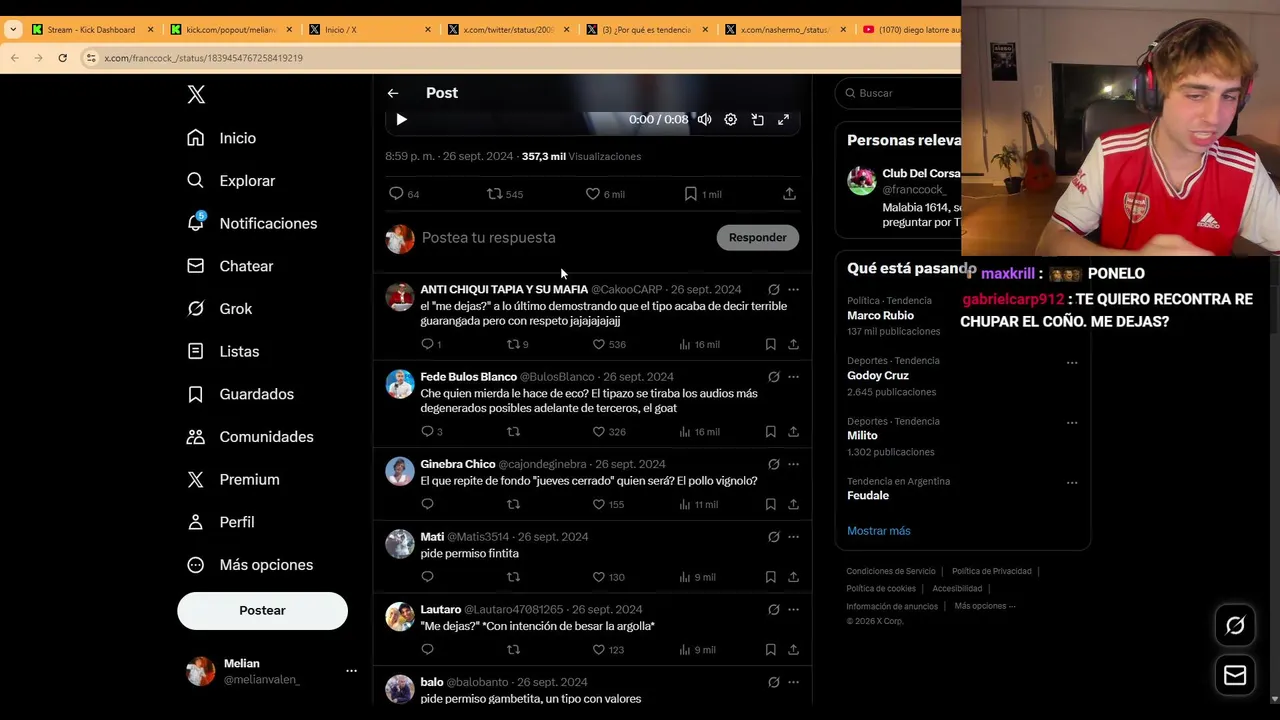Image resolution: width=1280 pixels, height=720 pixels.
Task: Open Chatear messages
Action: pos(230,266)
